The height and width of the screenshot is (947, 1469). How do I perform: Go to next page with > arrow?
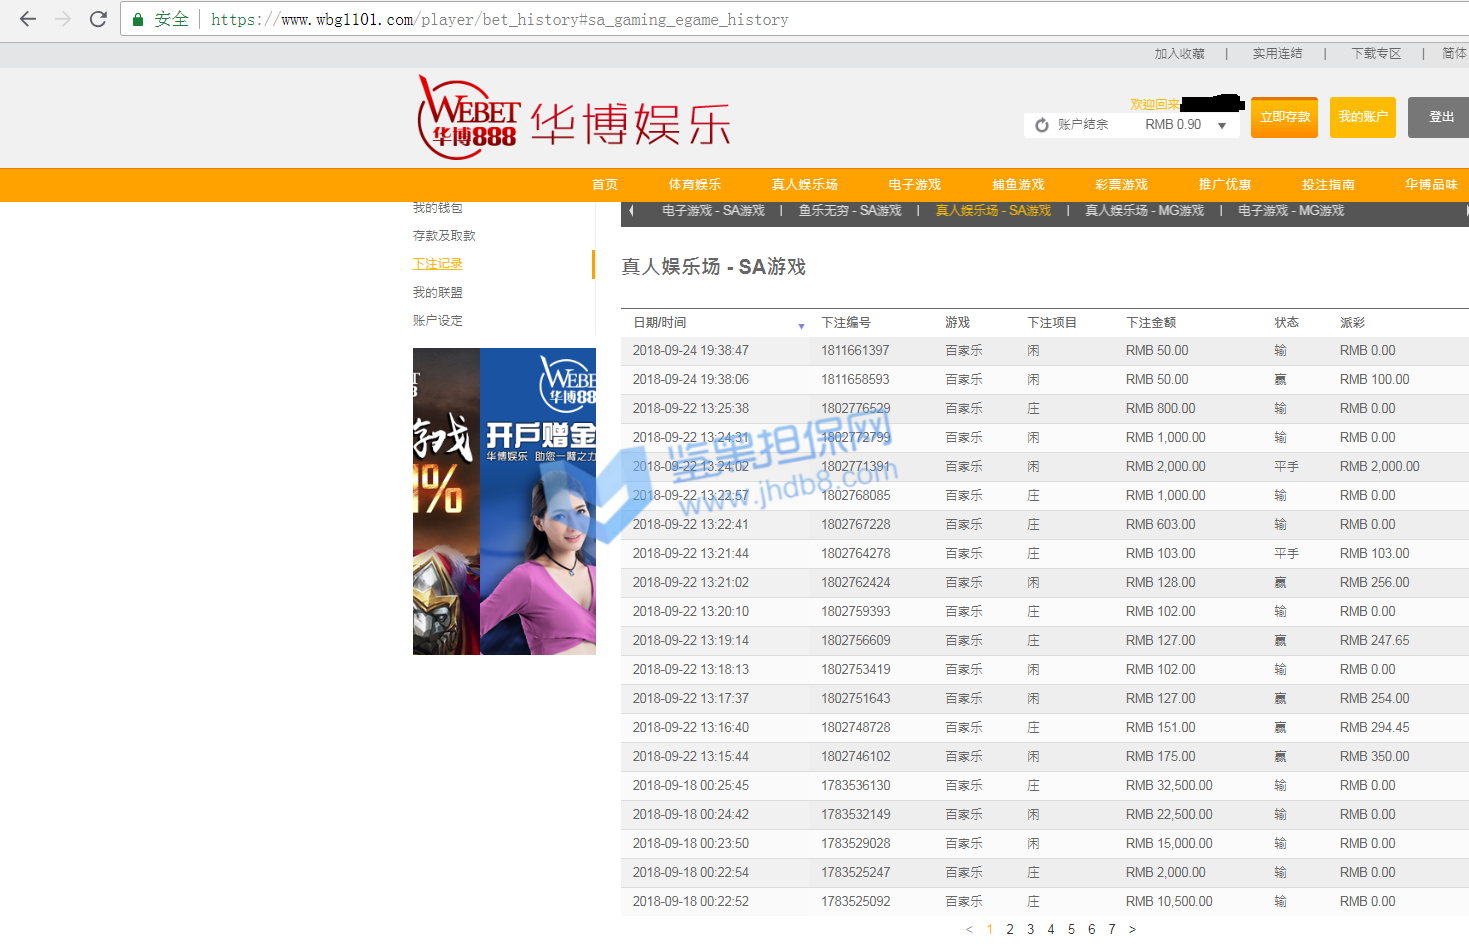point(1132,929)
